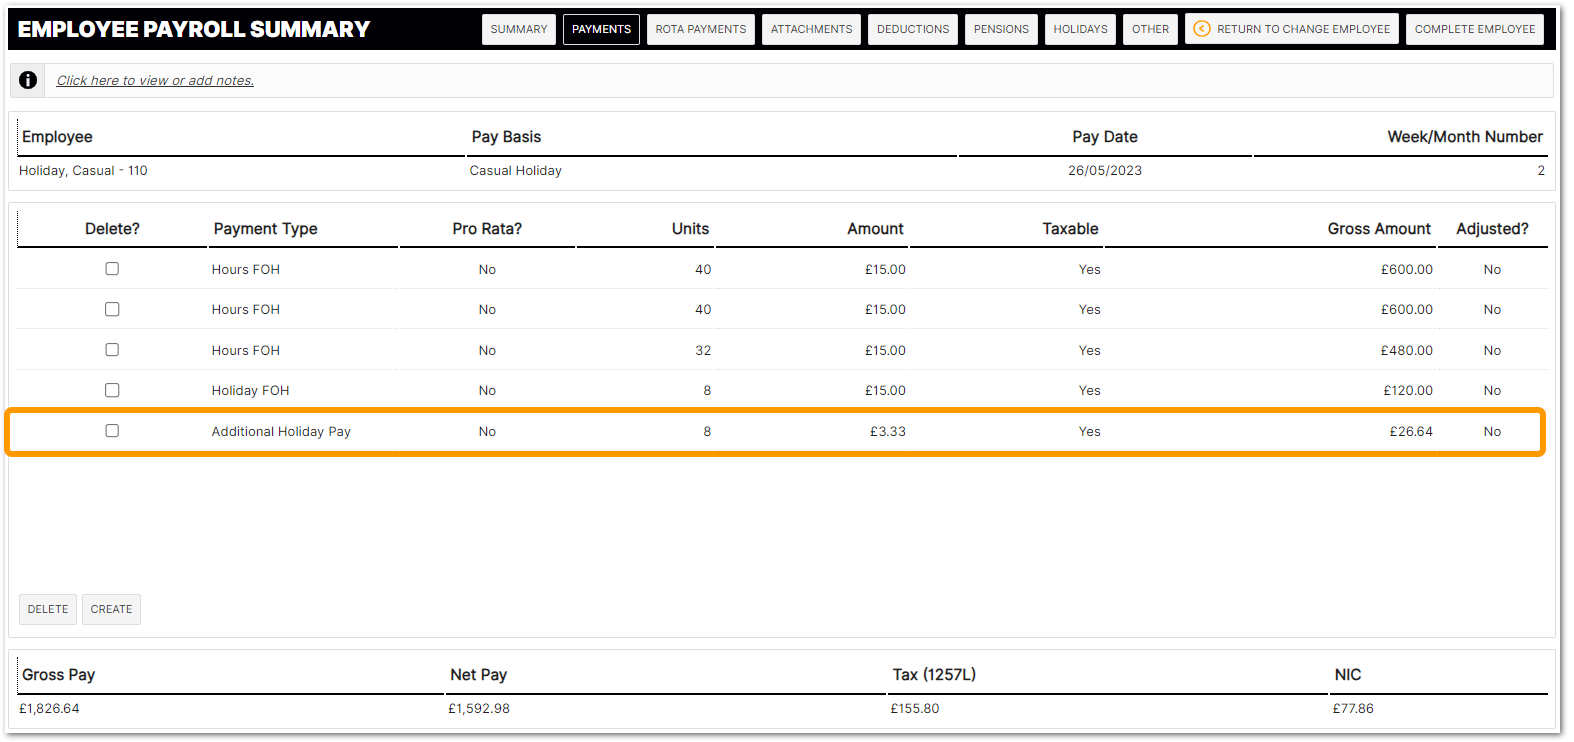Tick delete checkbox for Holiday FOH row
This screenshot has width=1574, height=742.
tap(112, 390)
